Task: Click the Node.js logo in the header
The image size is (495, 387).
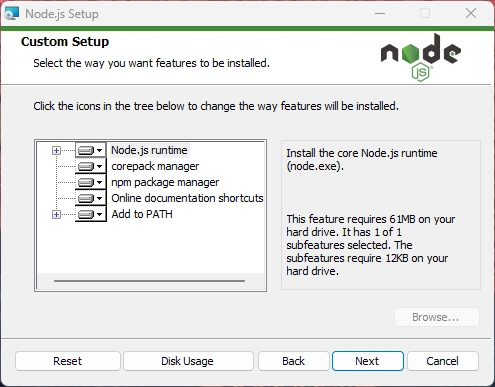Action: pos(421,57)
